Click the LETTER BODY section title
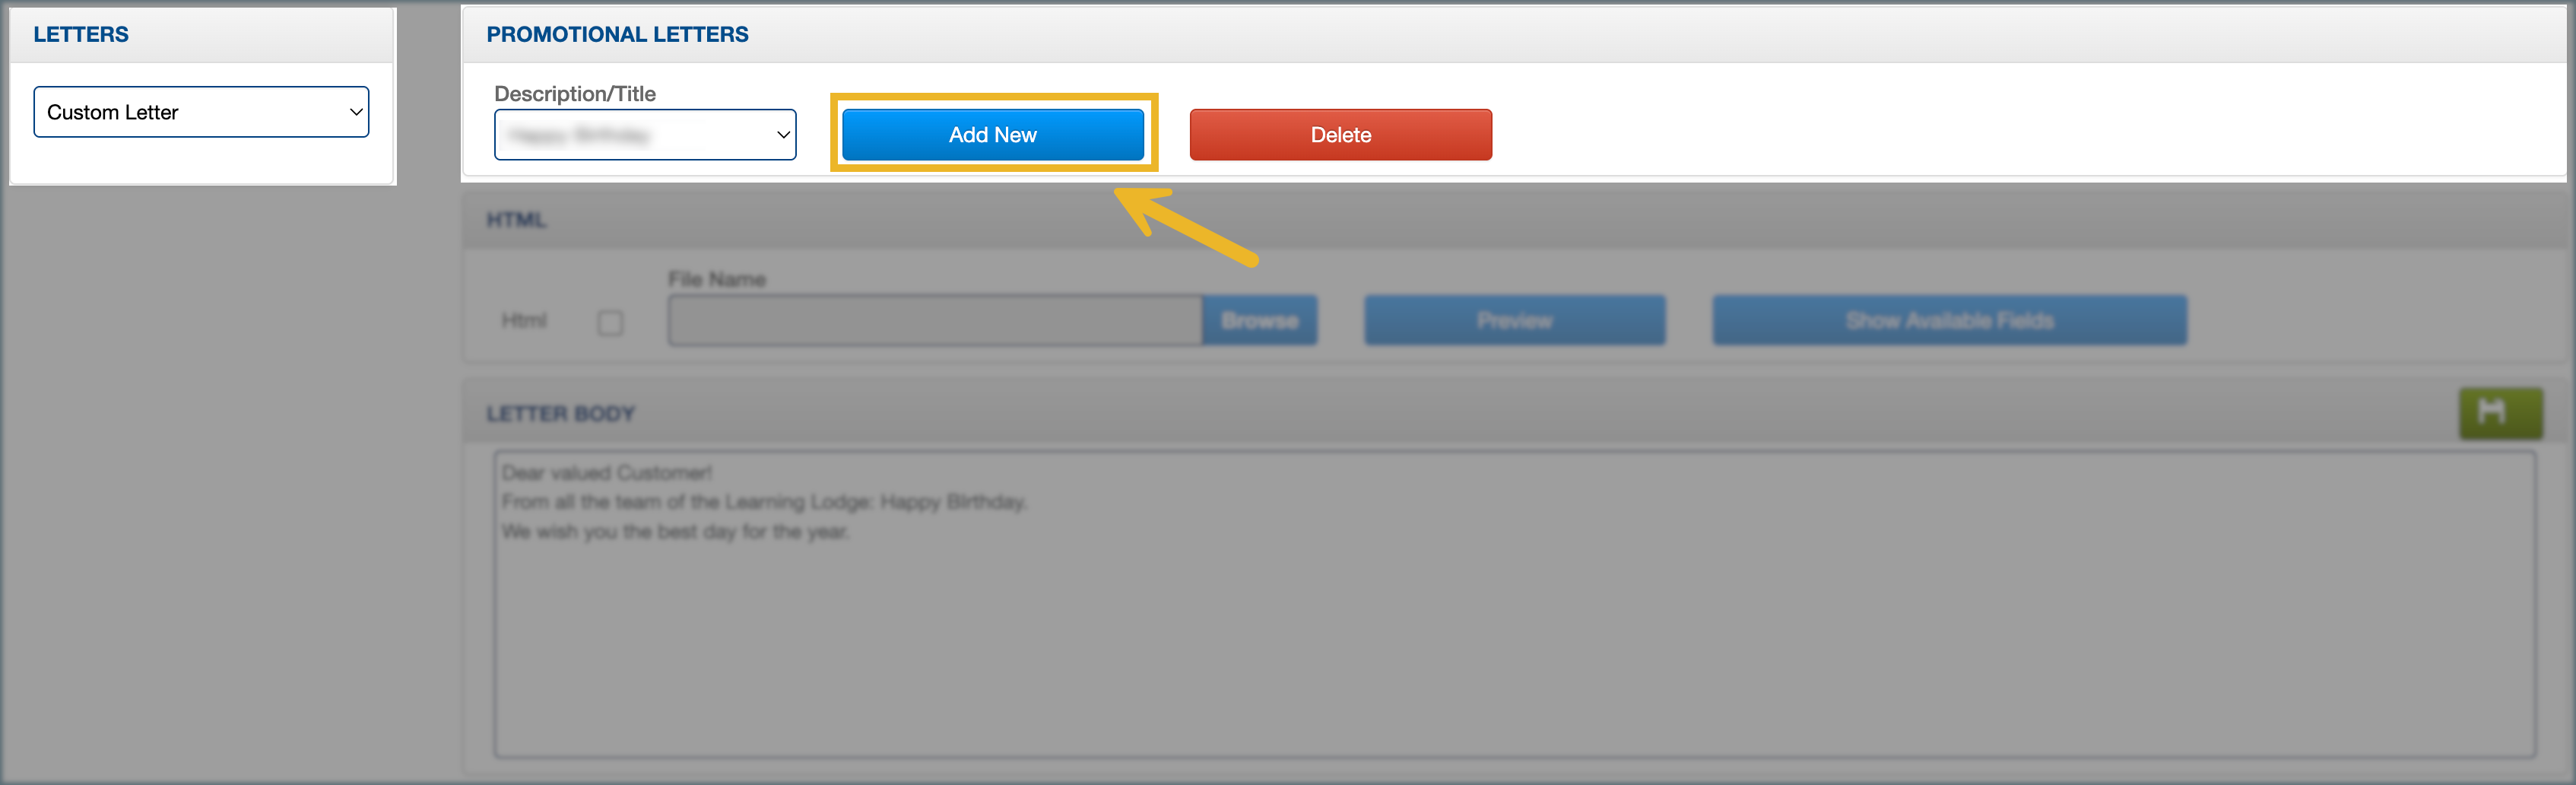The image size is (2576, 785). [560, 414]
